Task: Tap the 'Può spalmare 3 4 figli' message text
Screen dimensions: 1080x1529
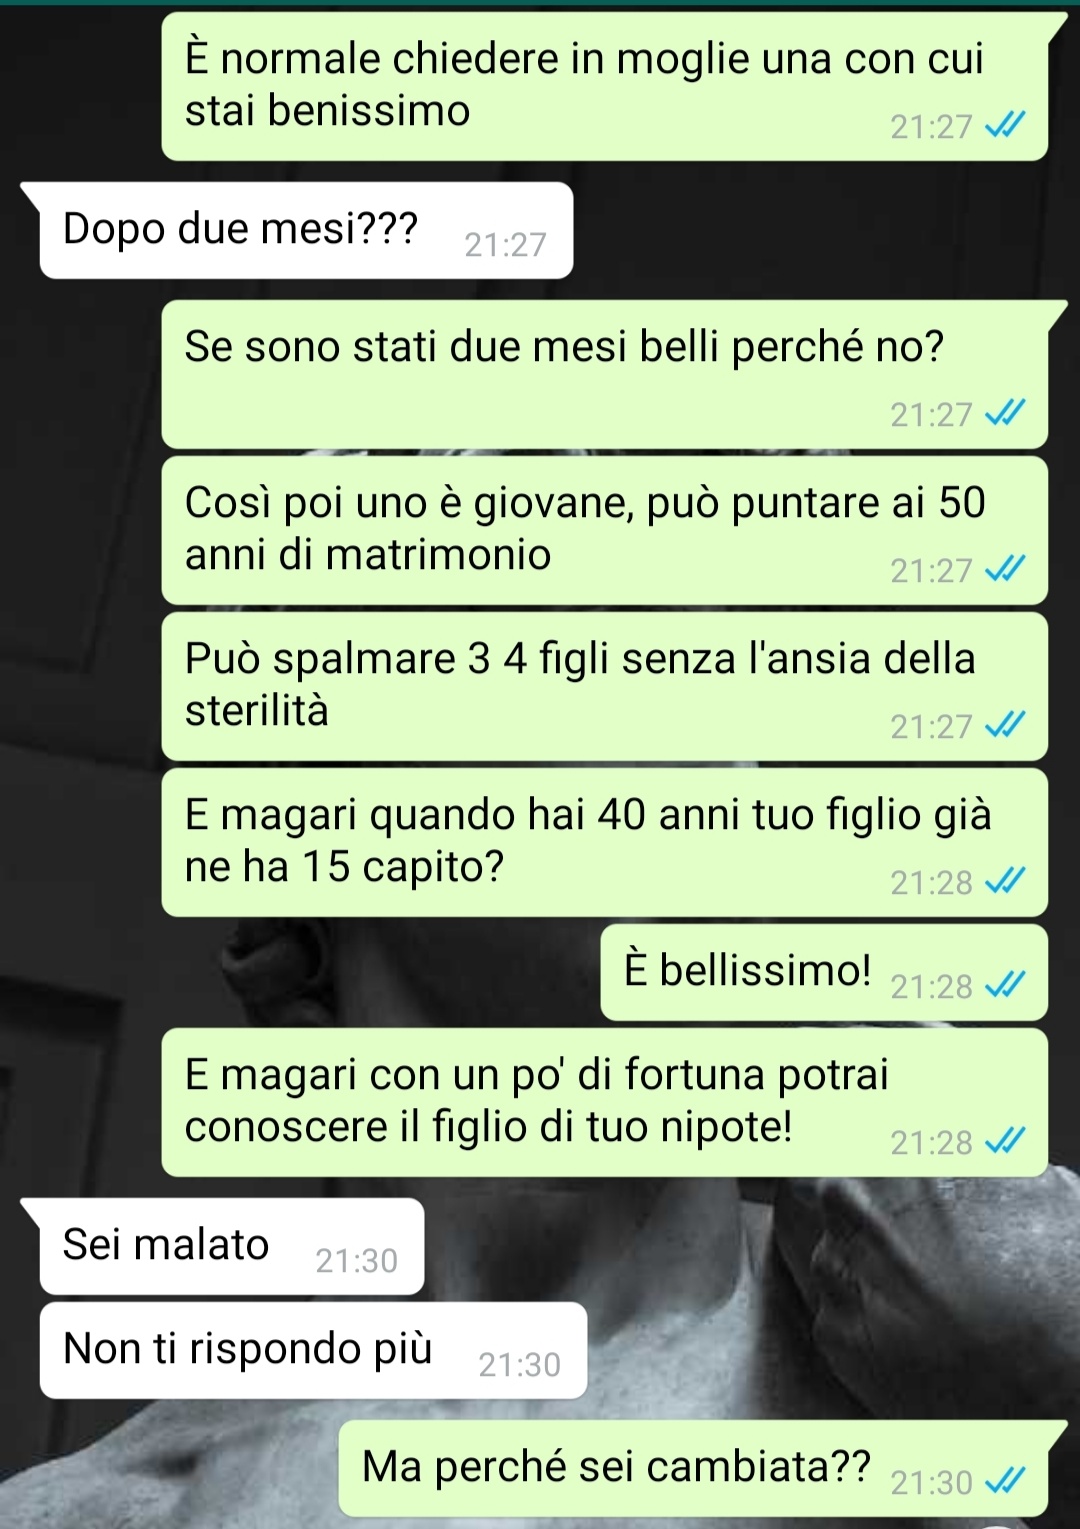Action: coord(580,684)
